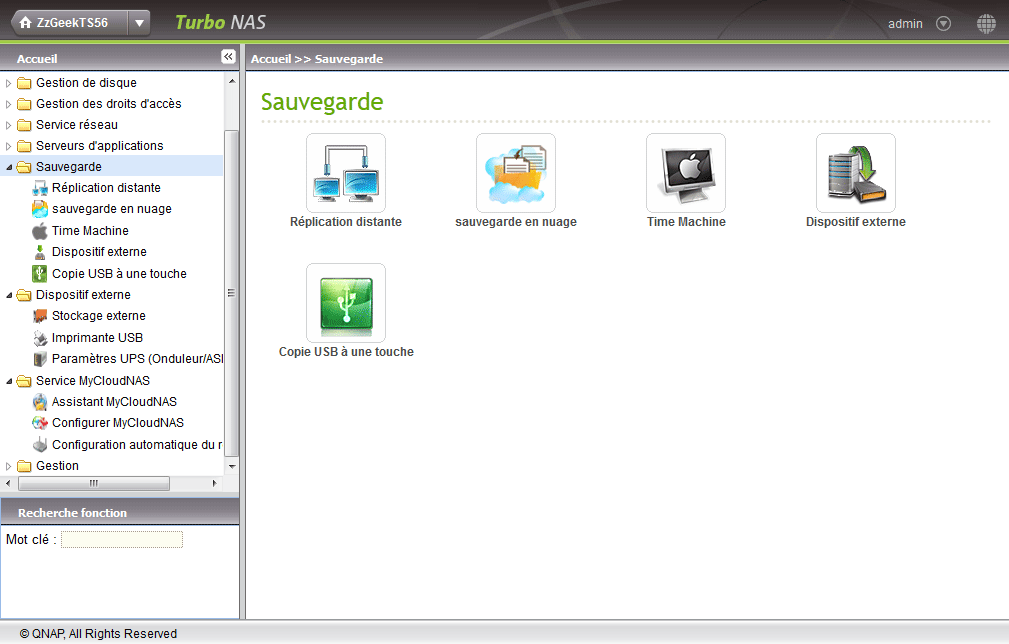The width and height of the screenshot is (1009, 644).
Task: Open the large Time Machine icon
Action: pos(686,172)
